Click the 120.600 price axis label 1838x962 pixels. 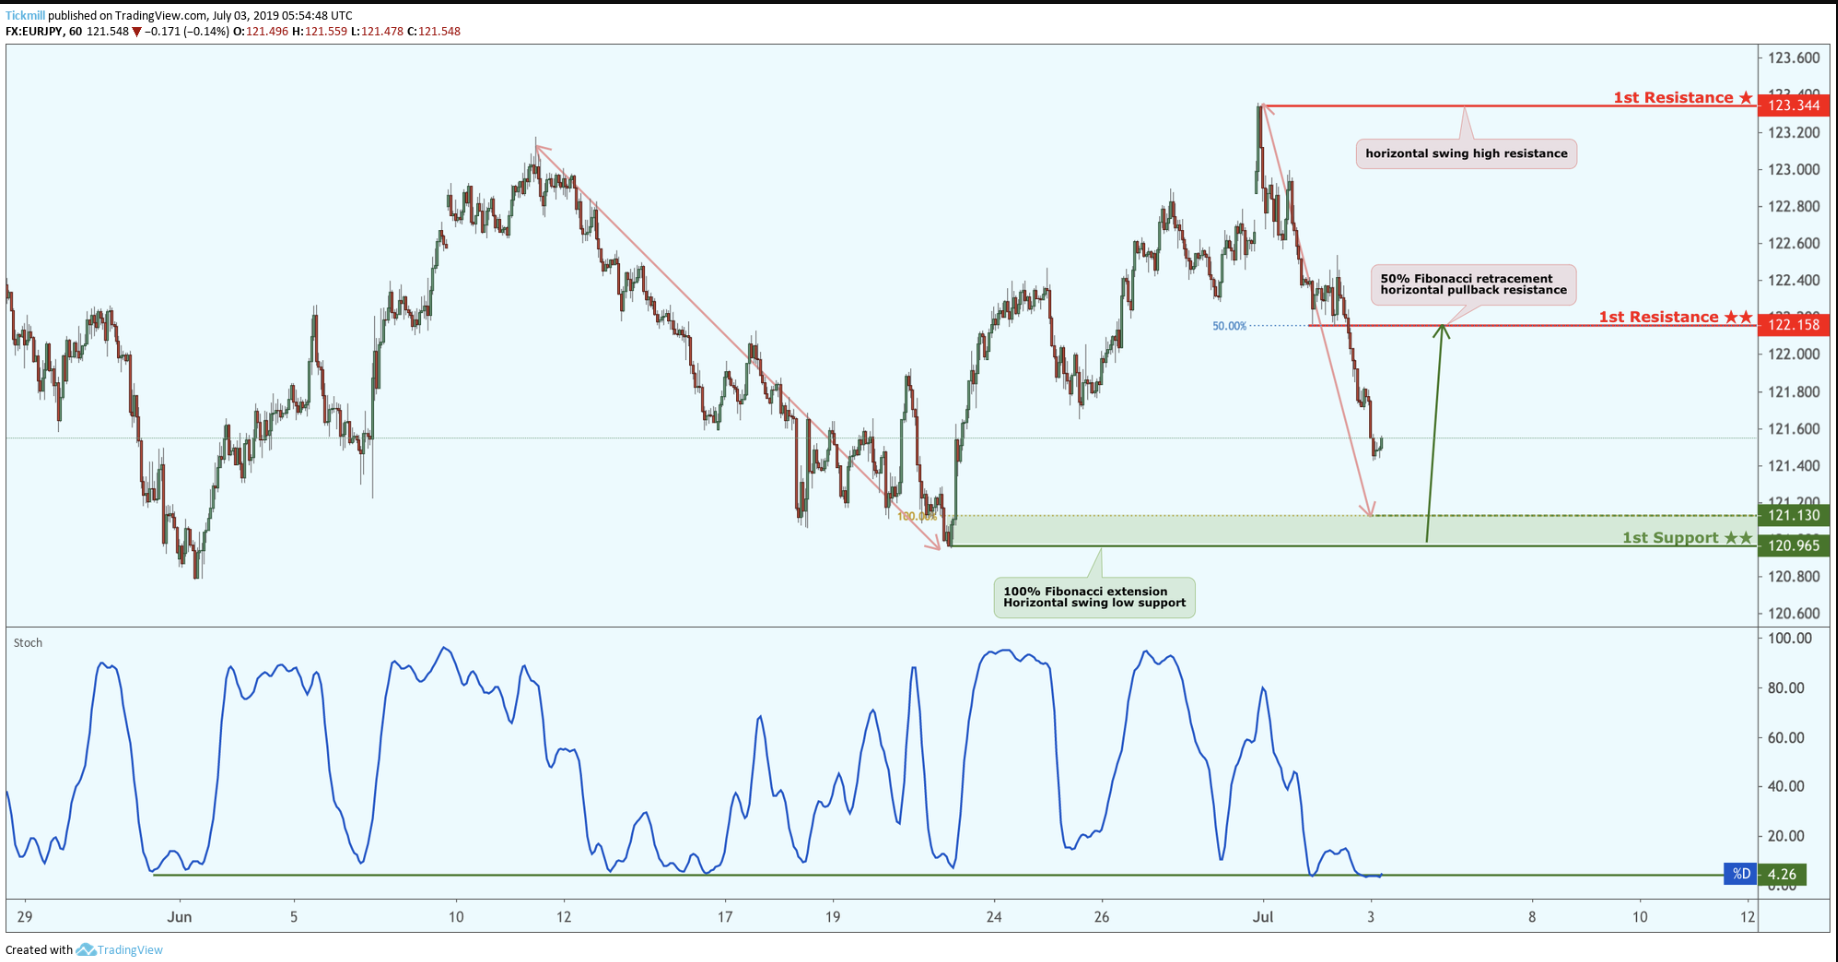(x=1794, y=613)
